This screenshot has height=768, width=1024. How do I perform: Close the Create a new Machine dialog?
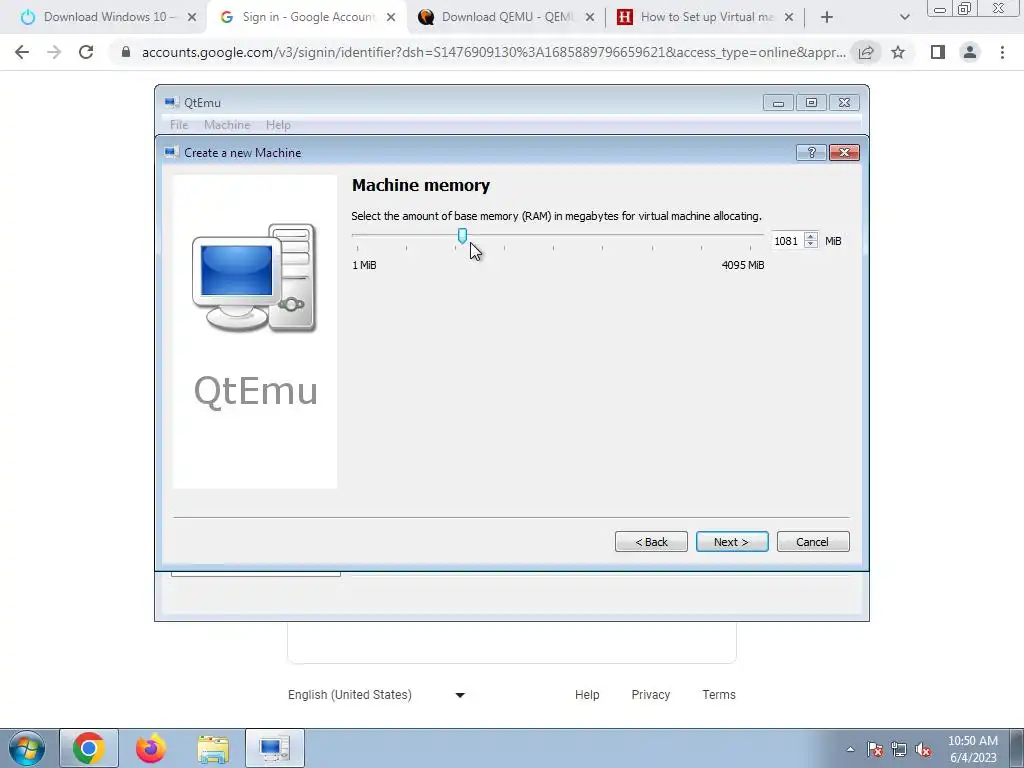(844, 152)
